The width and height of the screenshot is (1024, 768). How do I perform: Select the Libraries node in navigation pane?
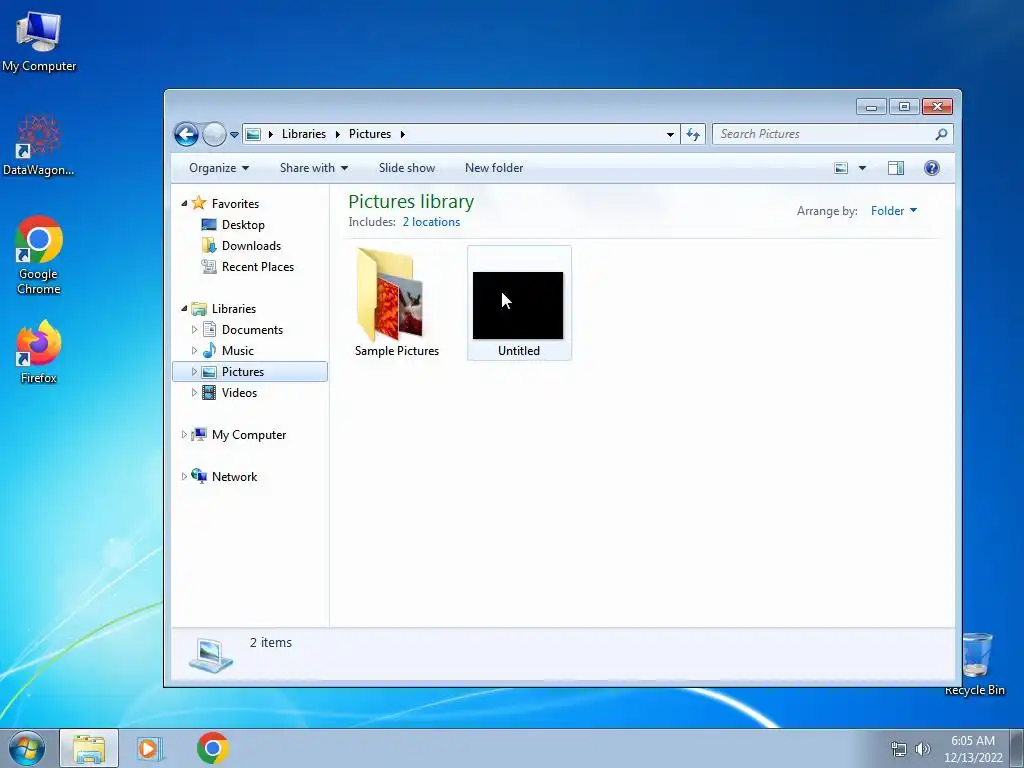tap(234, 309)
